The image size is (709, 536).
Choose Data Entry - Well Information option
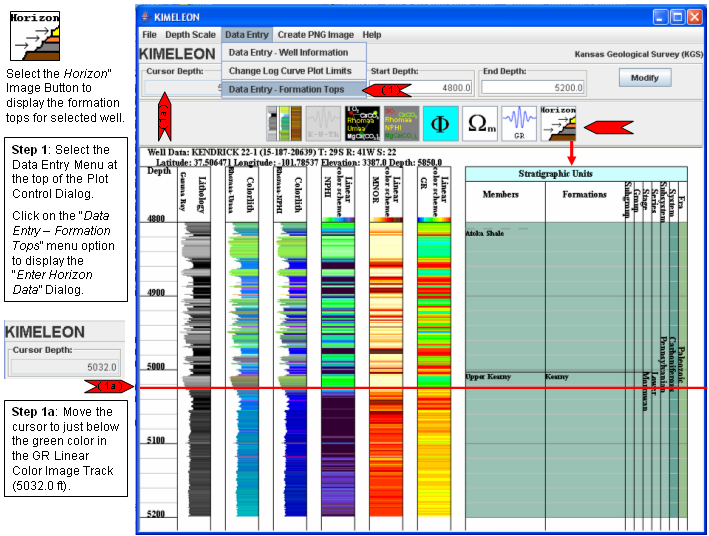pyautogui.click(x=288, y=52)
